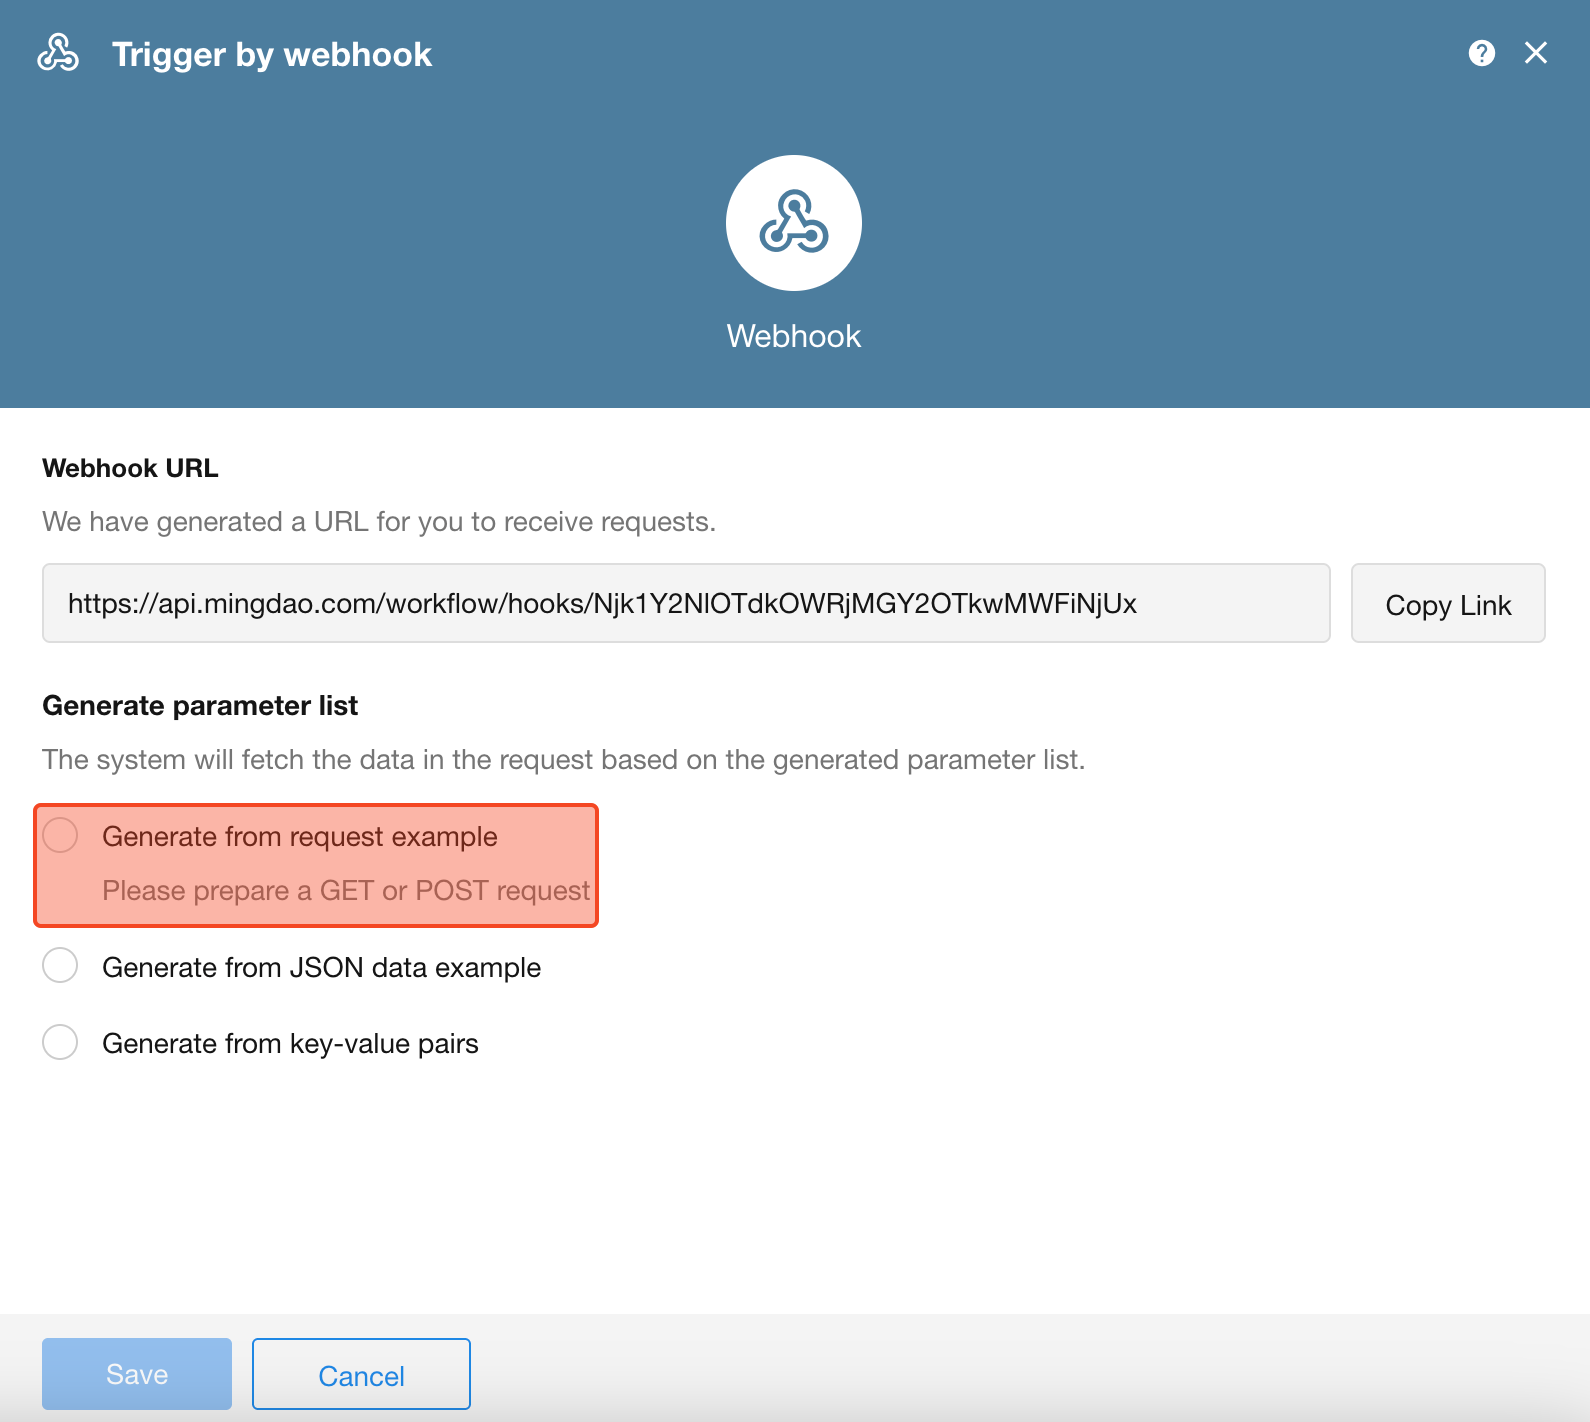
Task: Click the "Generate from key-value pairs" label text
Action: click(x=290, y=1044)
